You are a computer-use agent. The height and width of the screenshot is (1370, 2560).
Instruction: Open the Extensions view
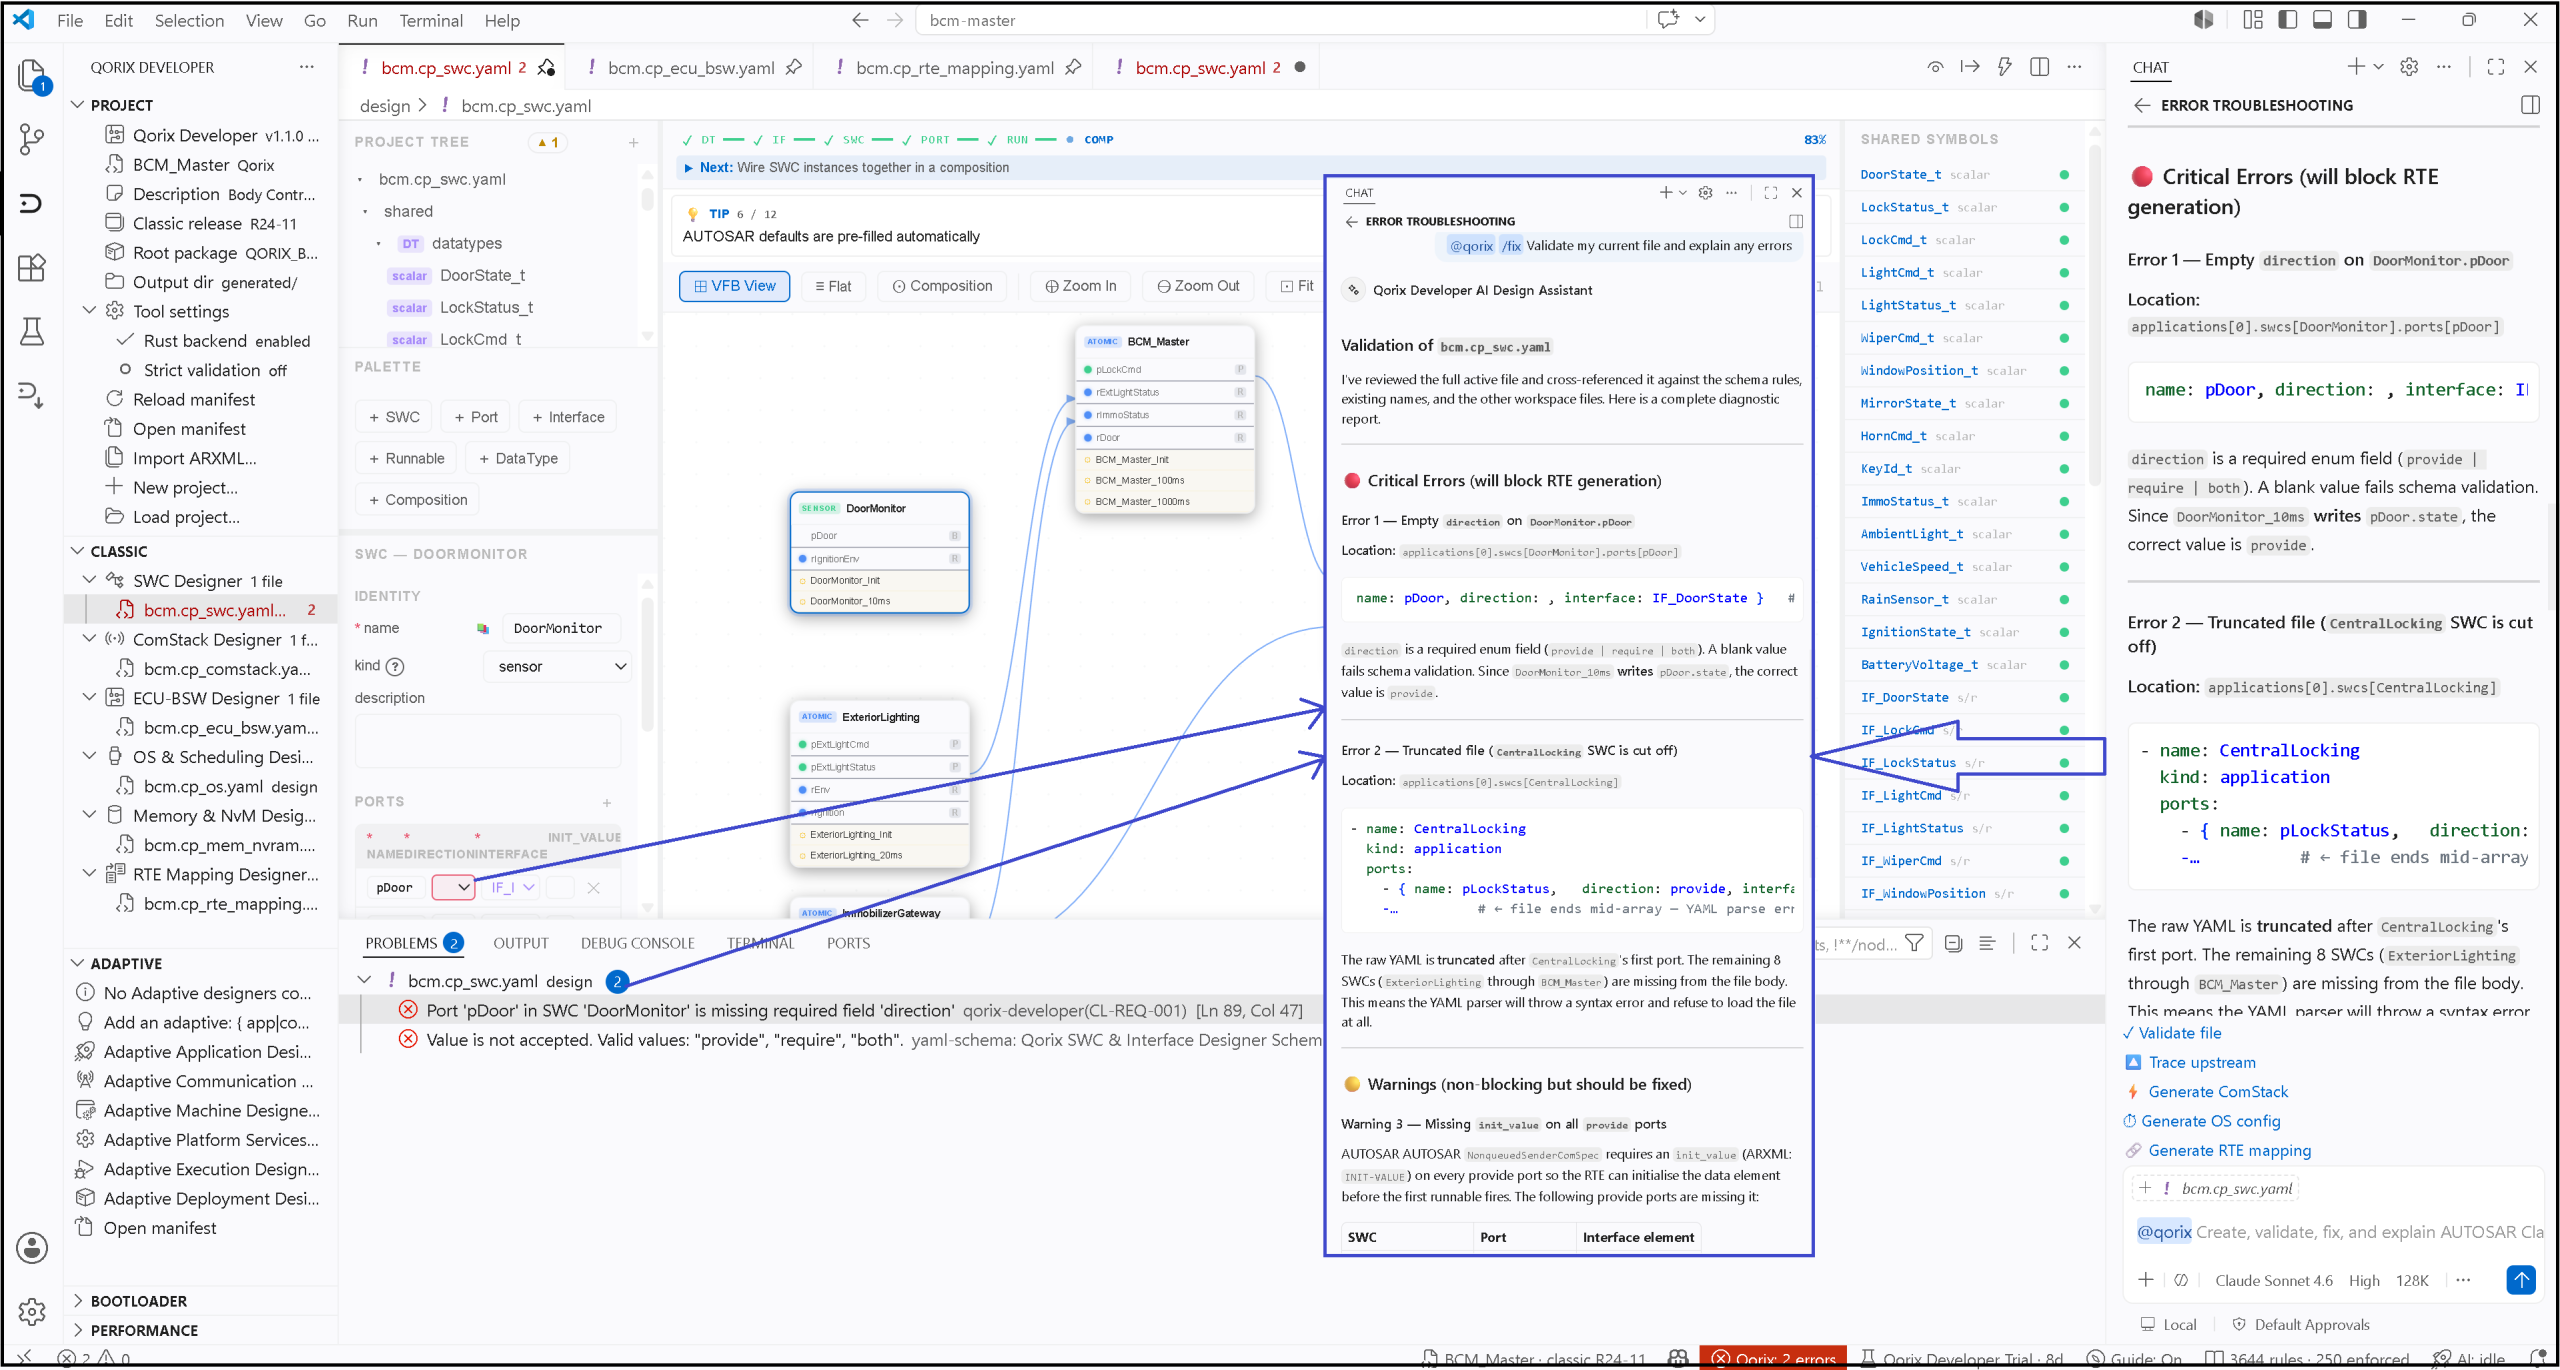point(32,267)
